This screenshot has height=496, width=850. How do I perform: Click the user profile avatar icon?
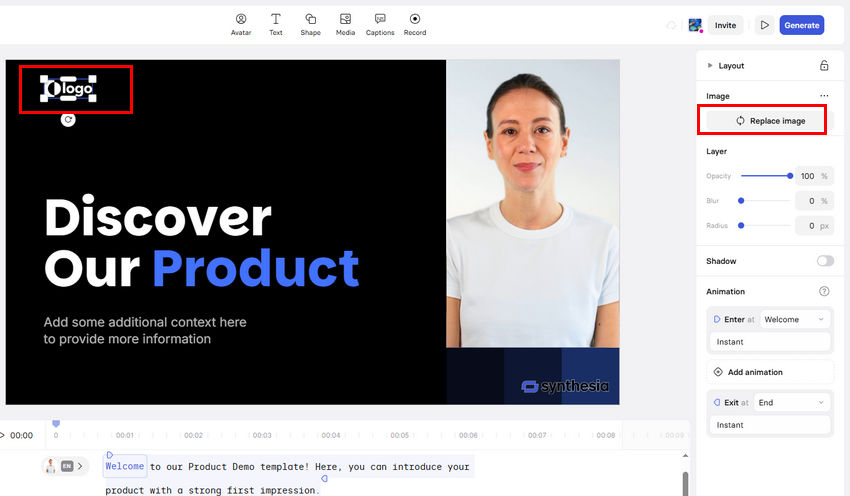pyautogui.click(x=695, y=25)
